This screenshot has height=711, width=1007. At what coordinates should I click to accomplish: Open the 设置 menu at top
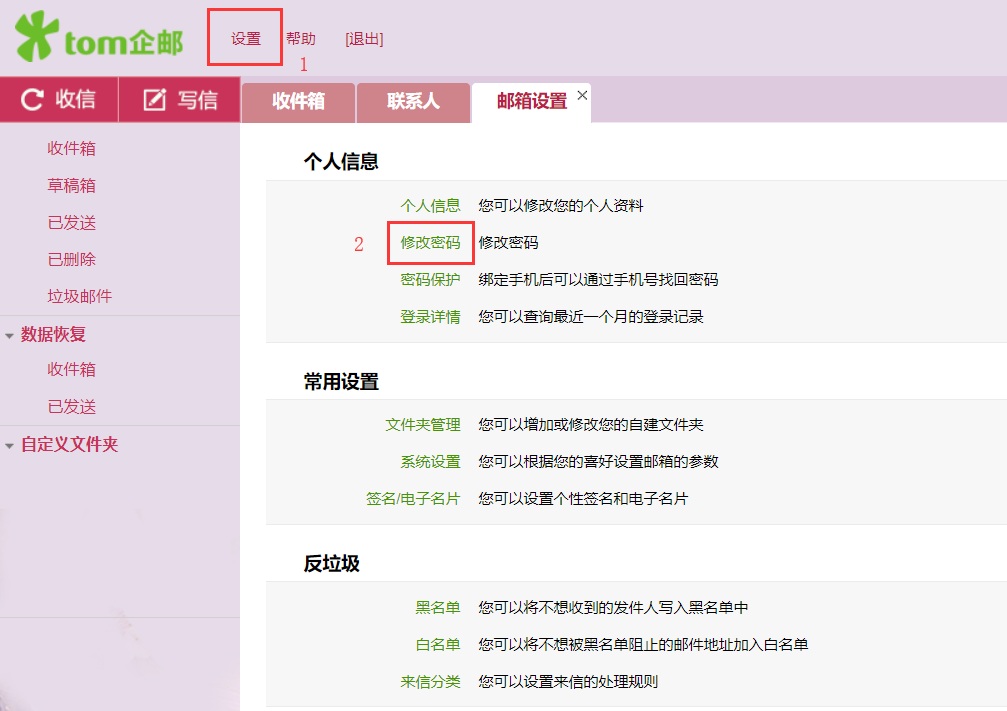point(246,39)
